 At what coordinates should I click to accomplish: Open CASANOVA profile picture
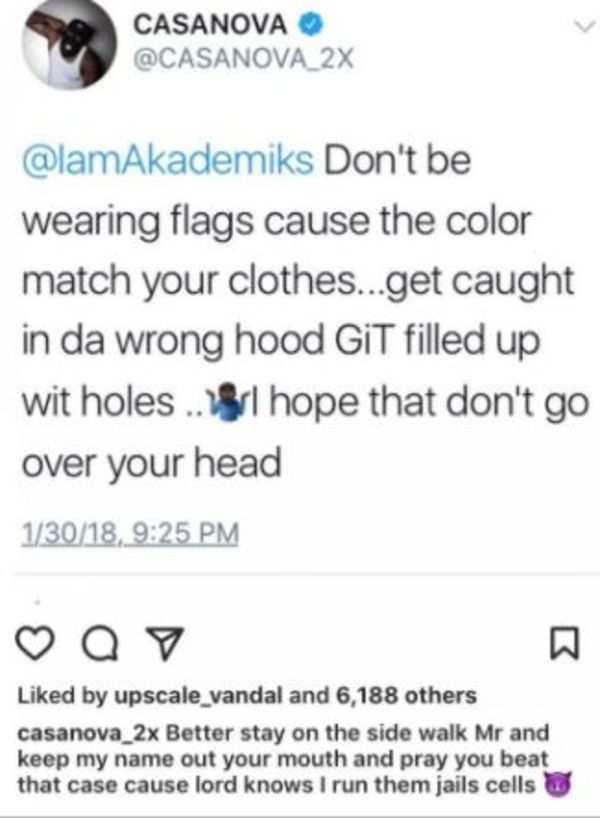(x=68, y=45)
